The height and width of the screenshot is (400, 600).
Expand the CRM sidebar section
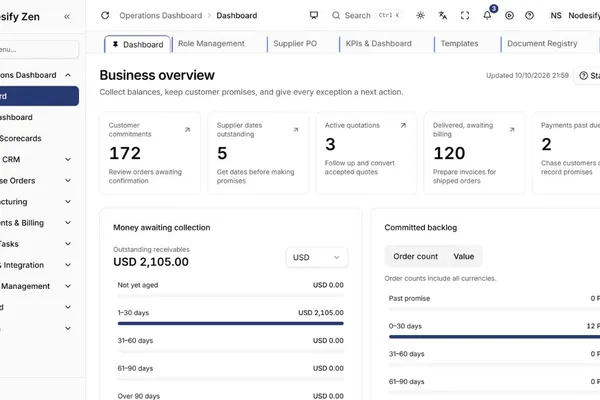(x=68, y=159)
